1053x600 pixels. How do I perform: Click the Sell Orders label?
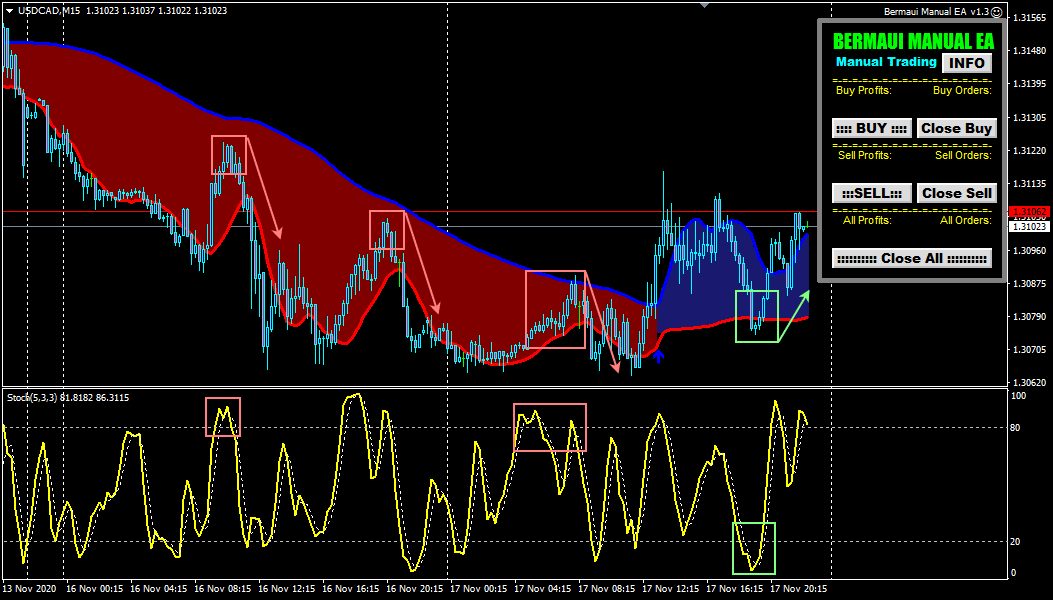point(963,155)
